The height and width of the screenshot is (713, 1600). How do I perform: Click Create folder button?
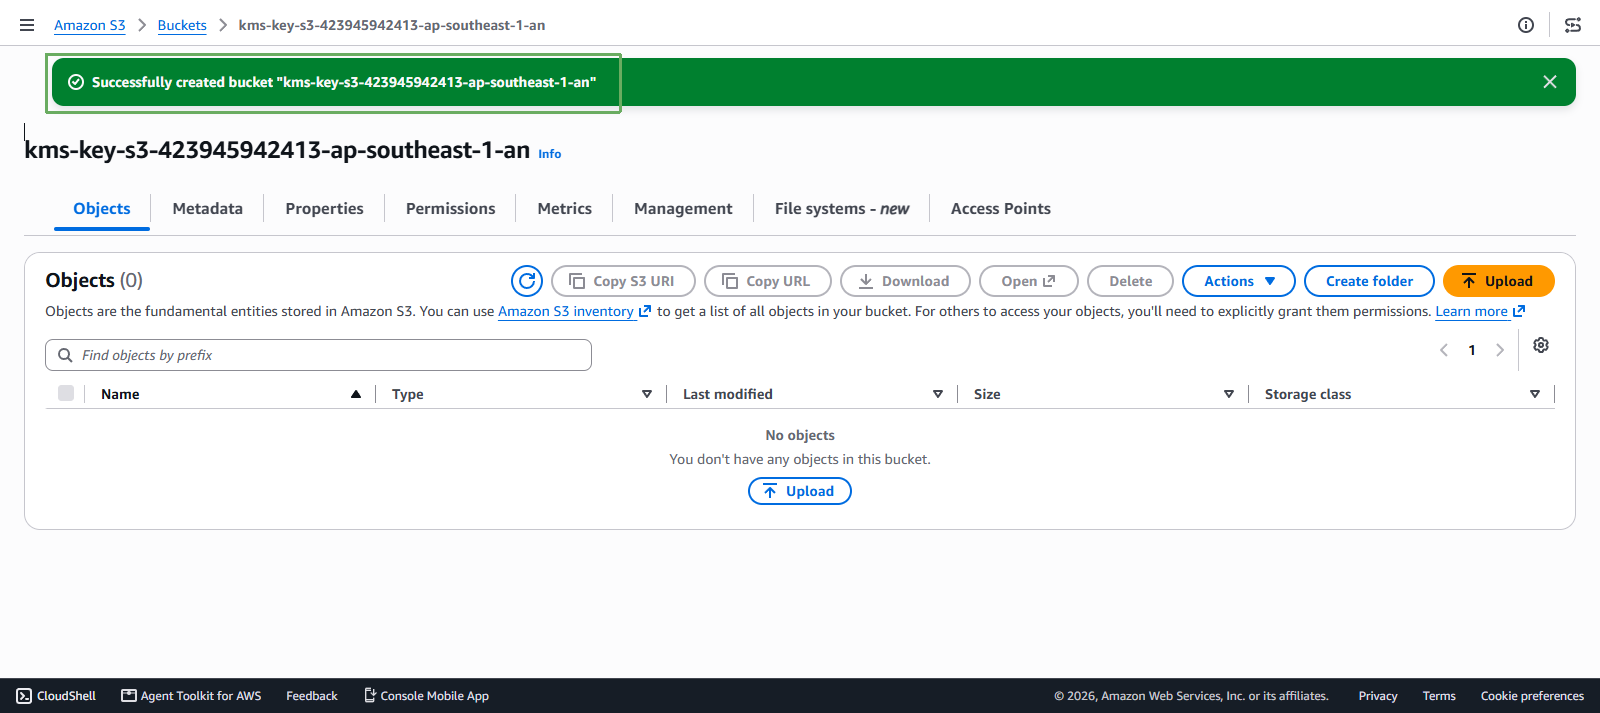pos(1369,281)
